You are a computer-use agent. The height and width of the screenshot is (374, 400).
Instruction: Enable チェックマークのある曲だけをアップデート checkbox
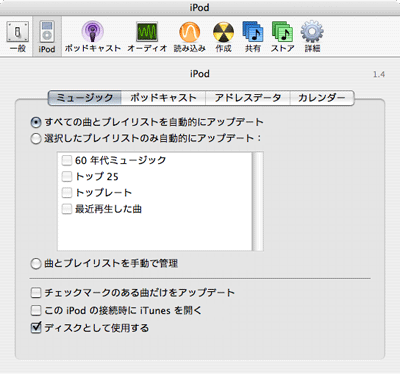pos(36,293)
